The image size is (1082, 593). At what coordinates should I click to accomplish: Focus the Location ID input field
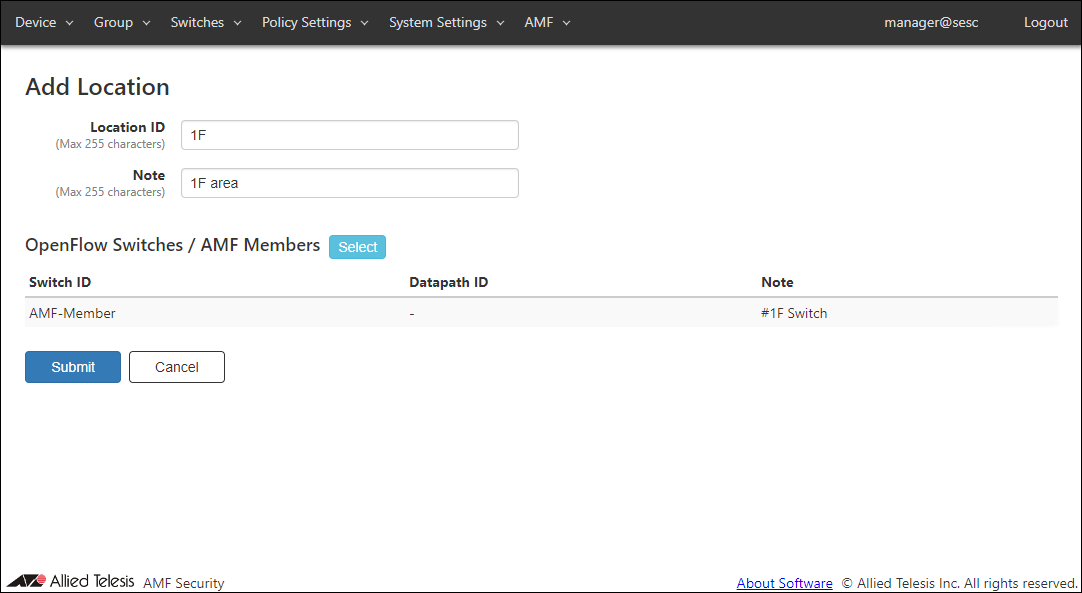349,135
